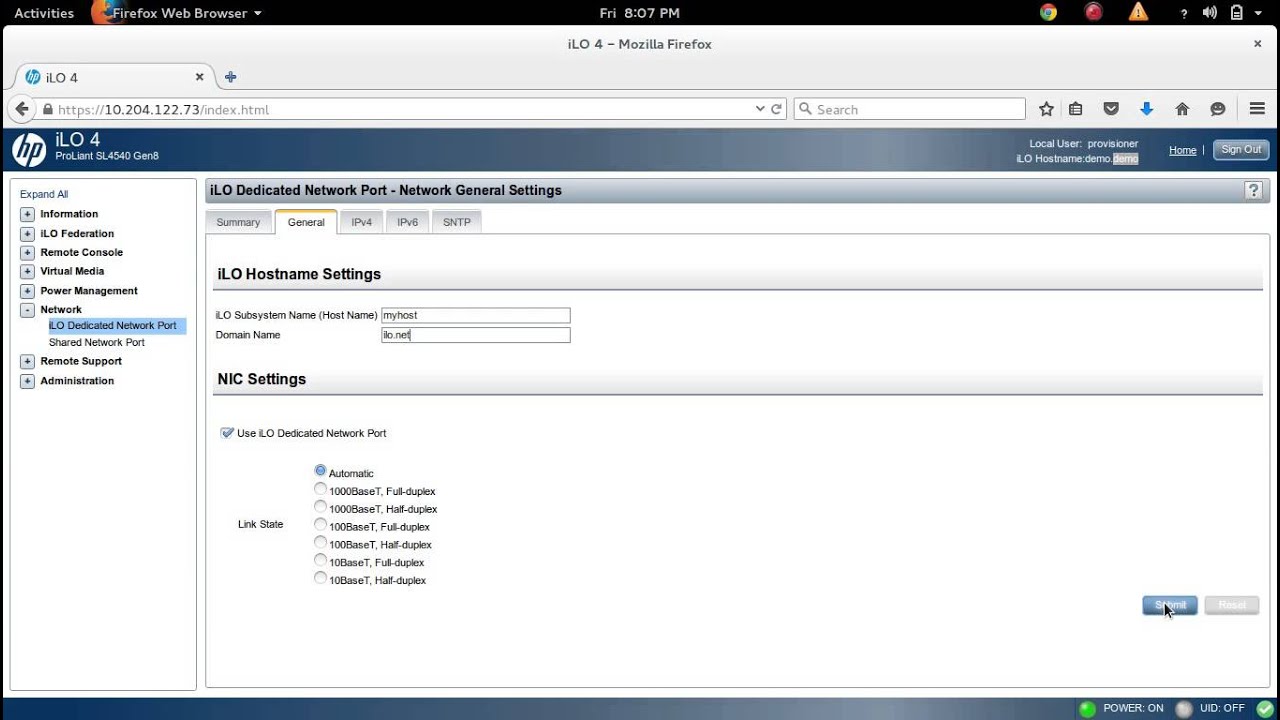The image size is (1280, 720).
Task: Open Shared Network Port page
Action: pos(97,342)
